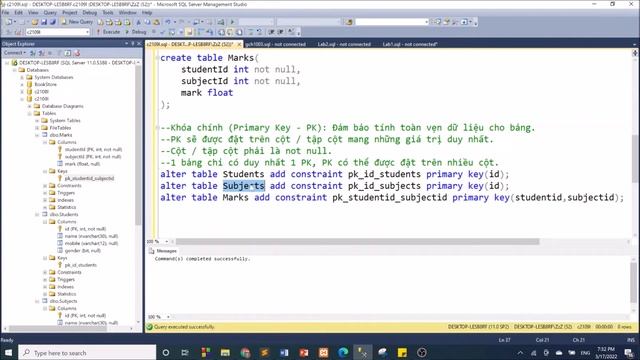Click the Debug button in SQL toolbar
Viewport: 640px width, 360px height.
[136, 32]
